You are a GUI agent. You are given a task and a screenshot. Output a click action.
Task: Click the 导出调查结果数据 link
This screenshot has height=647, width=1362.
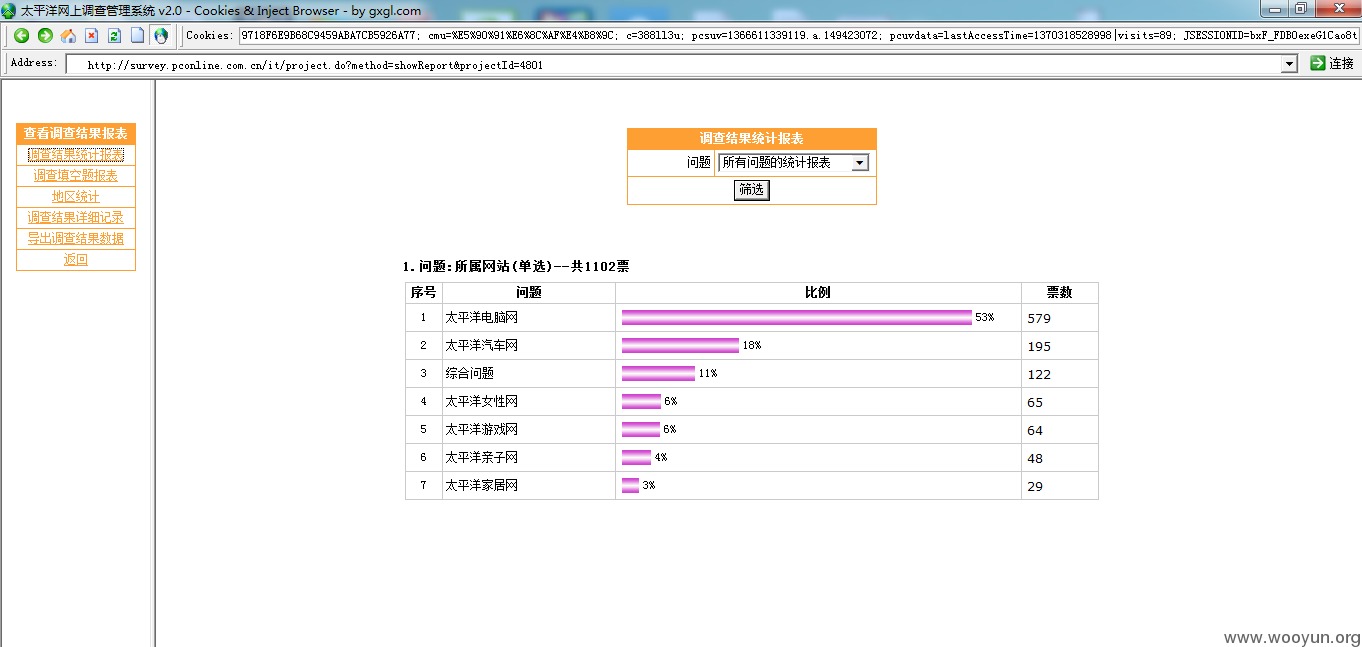coord(76,239)
